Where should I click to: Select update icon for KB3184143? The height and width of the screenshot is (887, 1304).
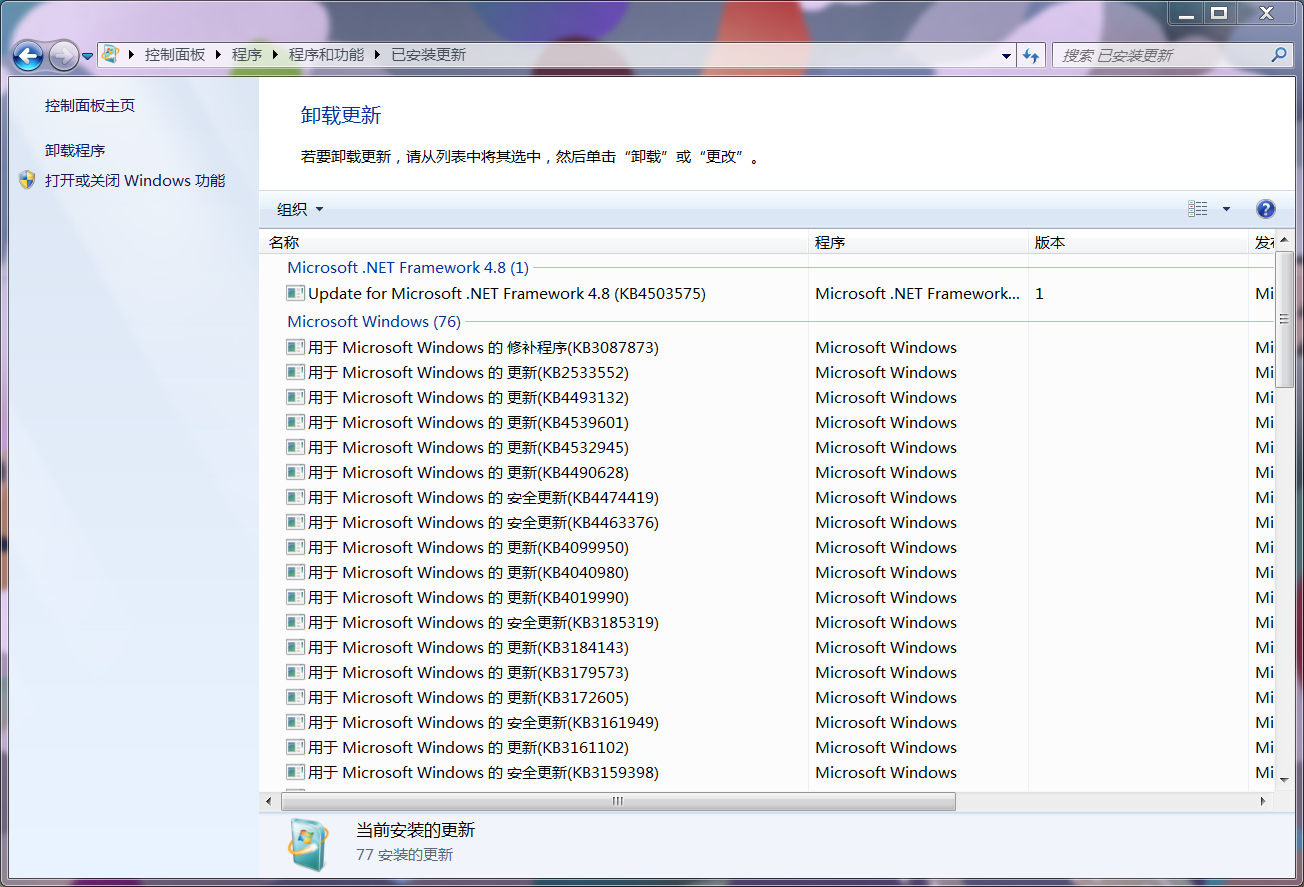[295, 647]
